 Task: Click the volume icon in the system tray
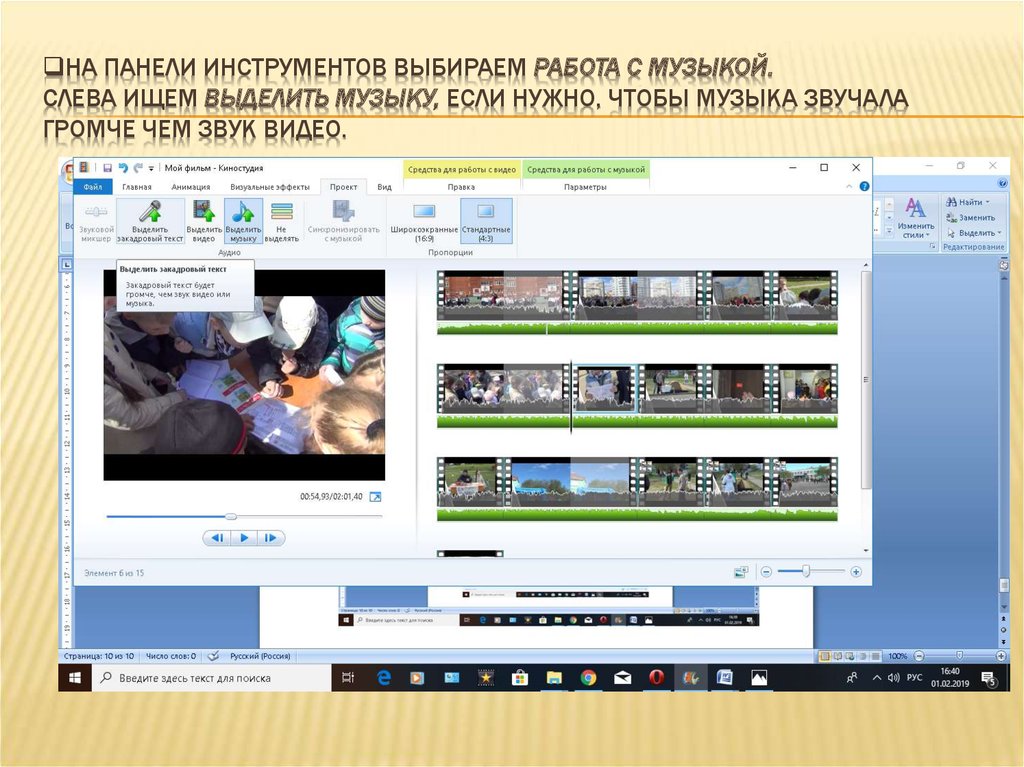coord(893,678)
